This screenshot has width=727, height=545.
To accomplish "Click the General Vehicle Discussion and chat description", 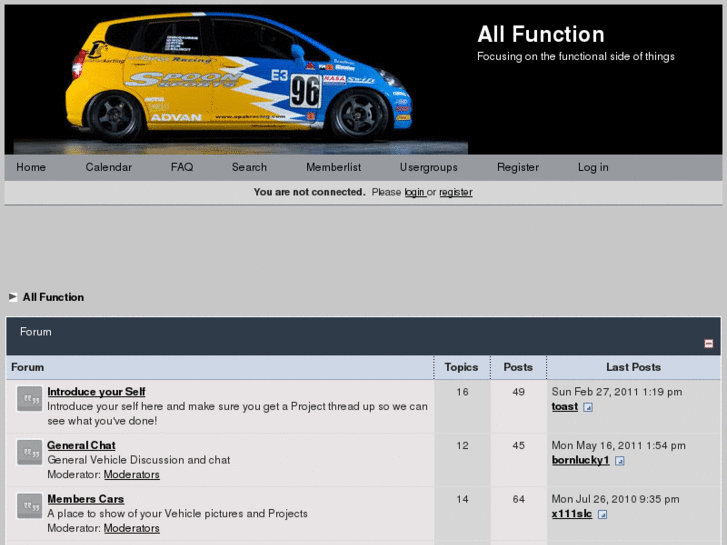I will (x=139, y=460).
